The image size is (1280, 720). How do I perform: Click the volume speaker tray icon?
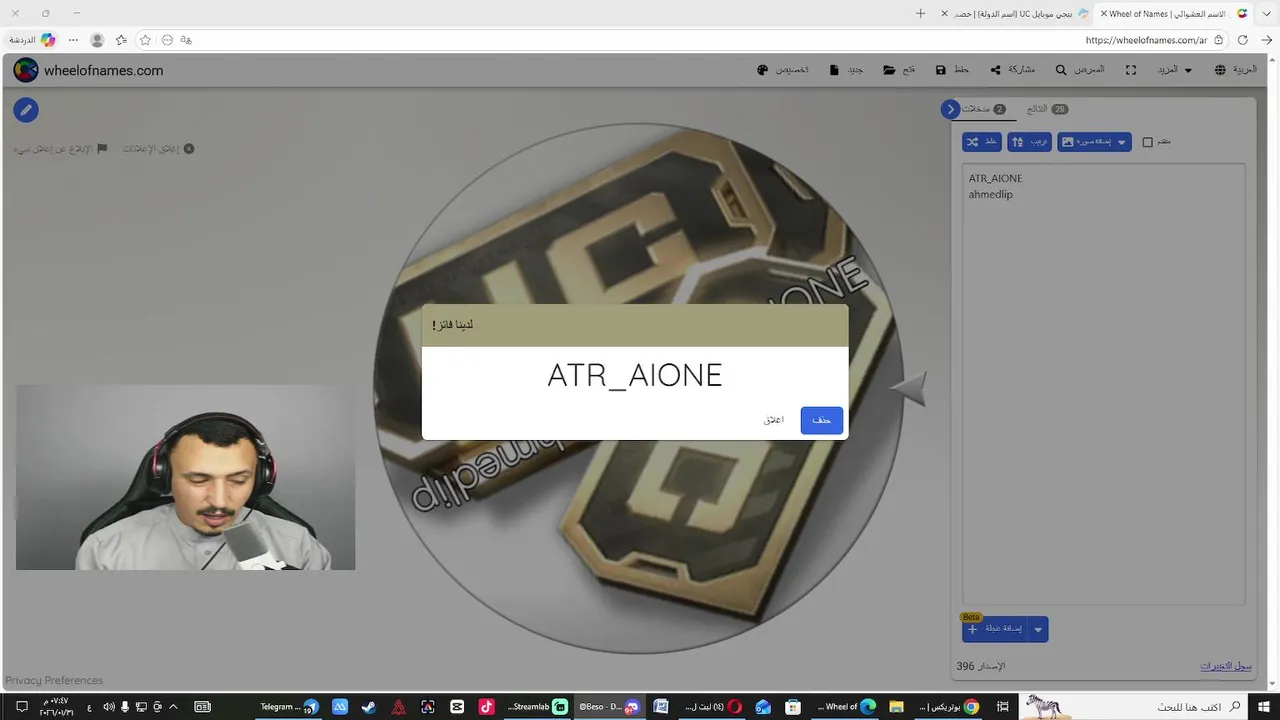(x=108, y=707)
